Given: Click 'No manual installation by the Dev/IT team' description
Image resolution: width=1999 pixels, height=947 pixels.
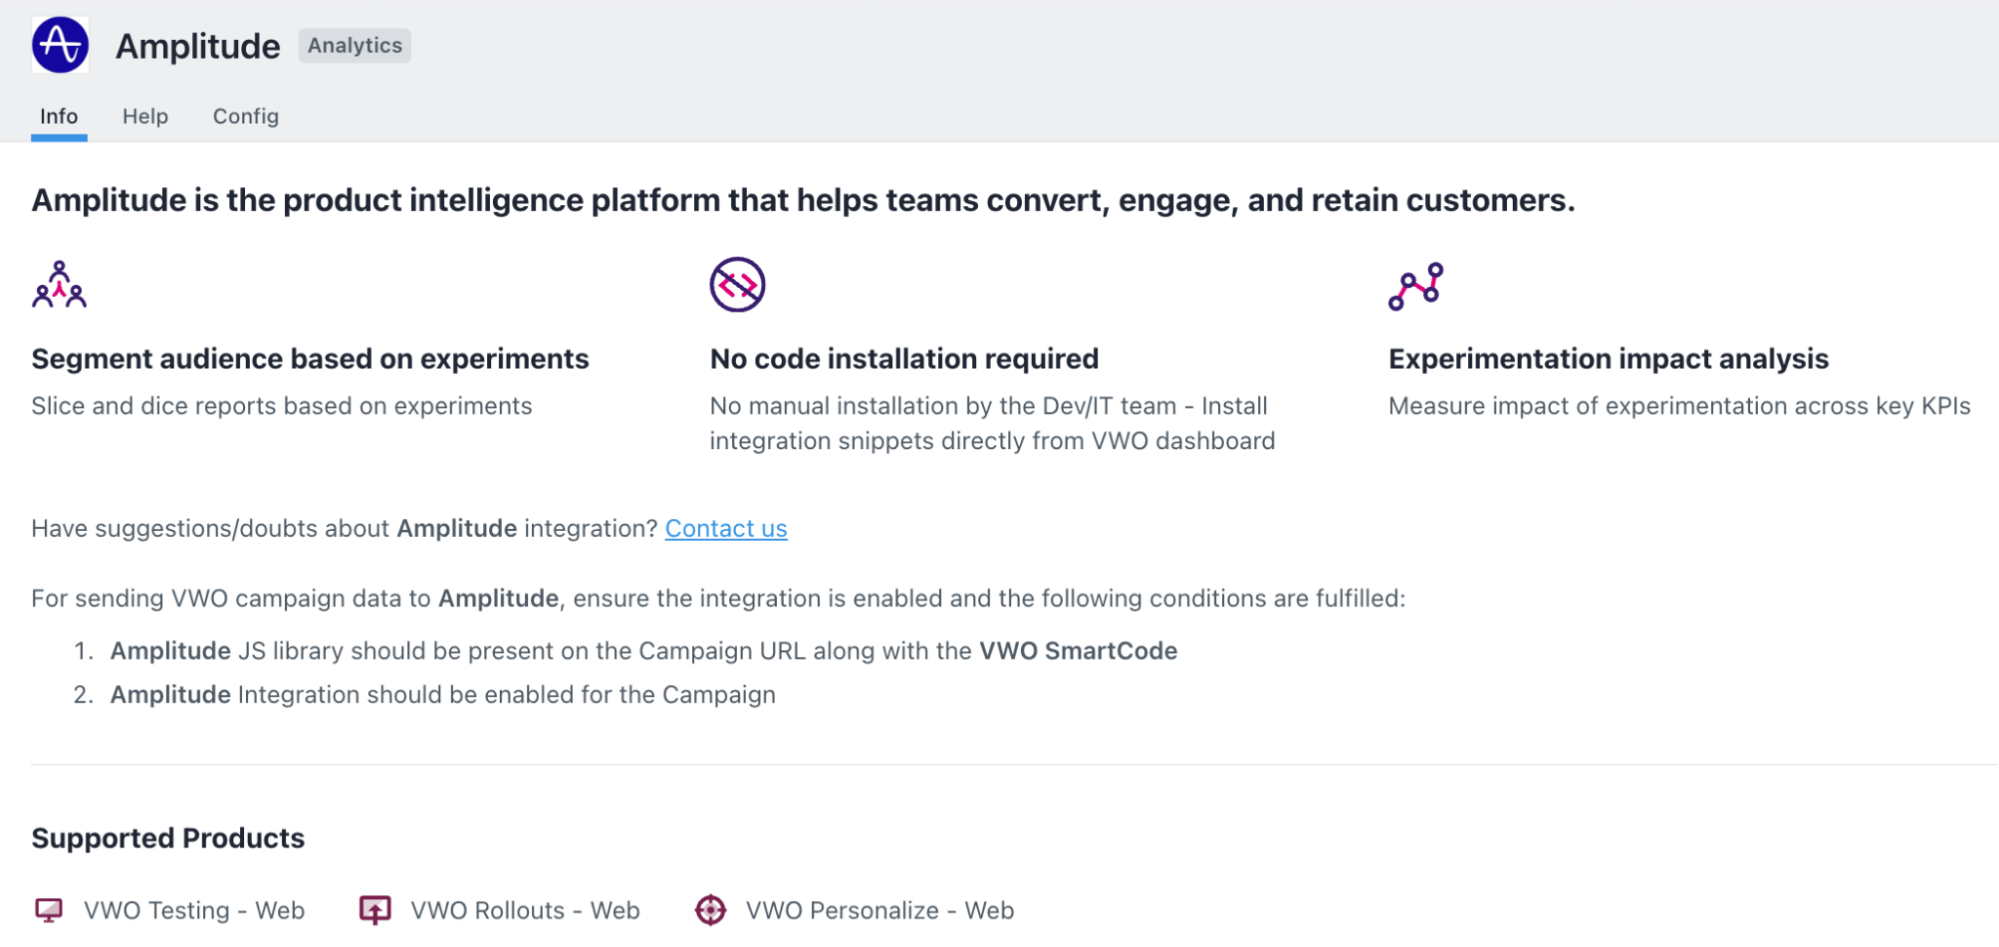Looking at the screenshot, I should pyautogui.click(x=992, y=423).
